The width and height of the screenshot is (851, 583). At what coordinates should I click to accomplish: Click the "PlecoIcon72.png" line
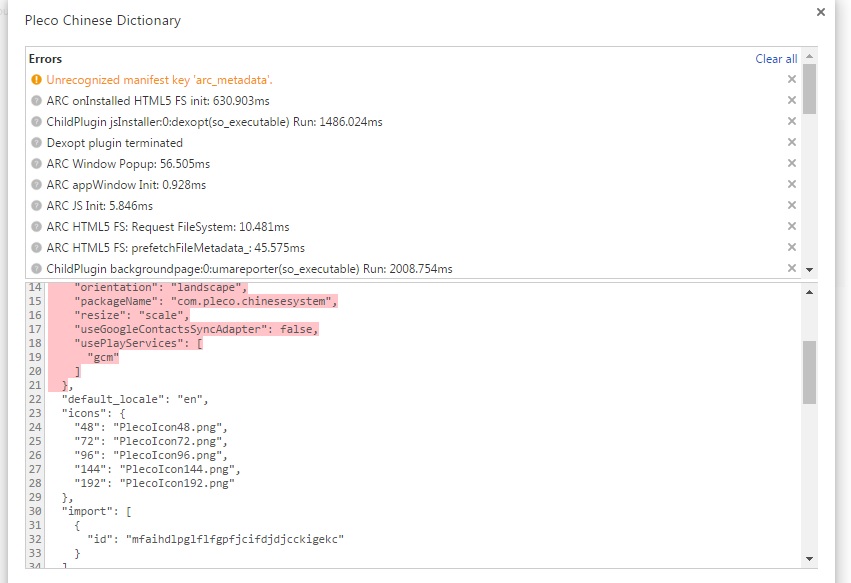click(151, 441)
